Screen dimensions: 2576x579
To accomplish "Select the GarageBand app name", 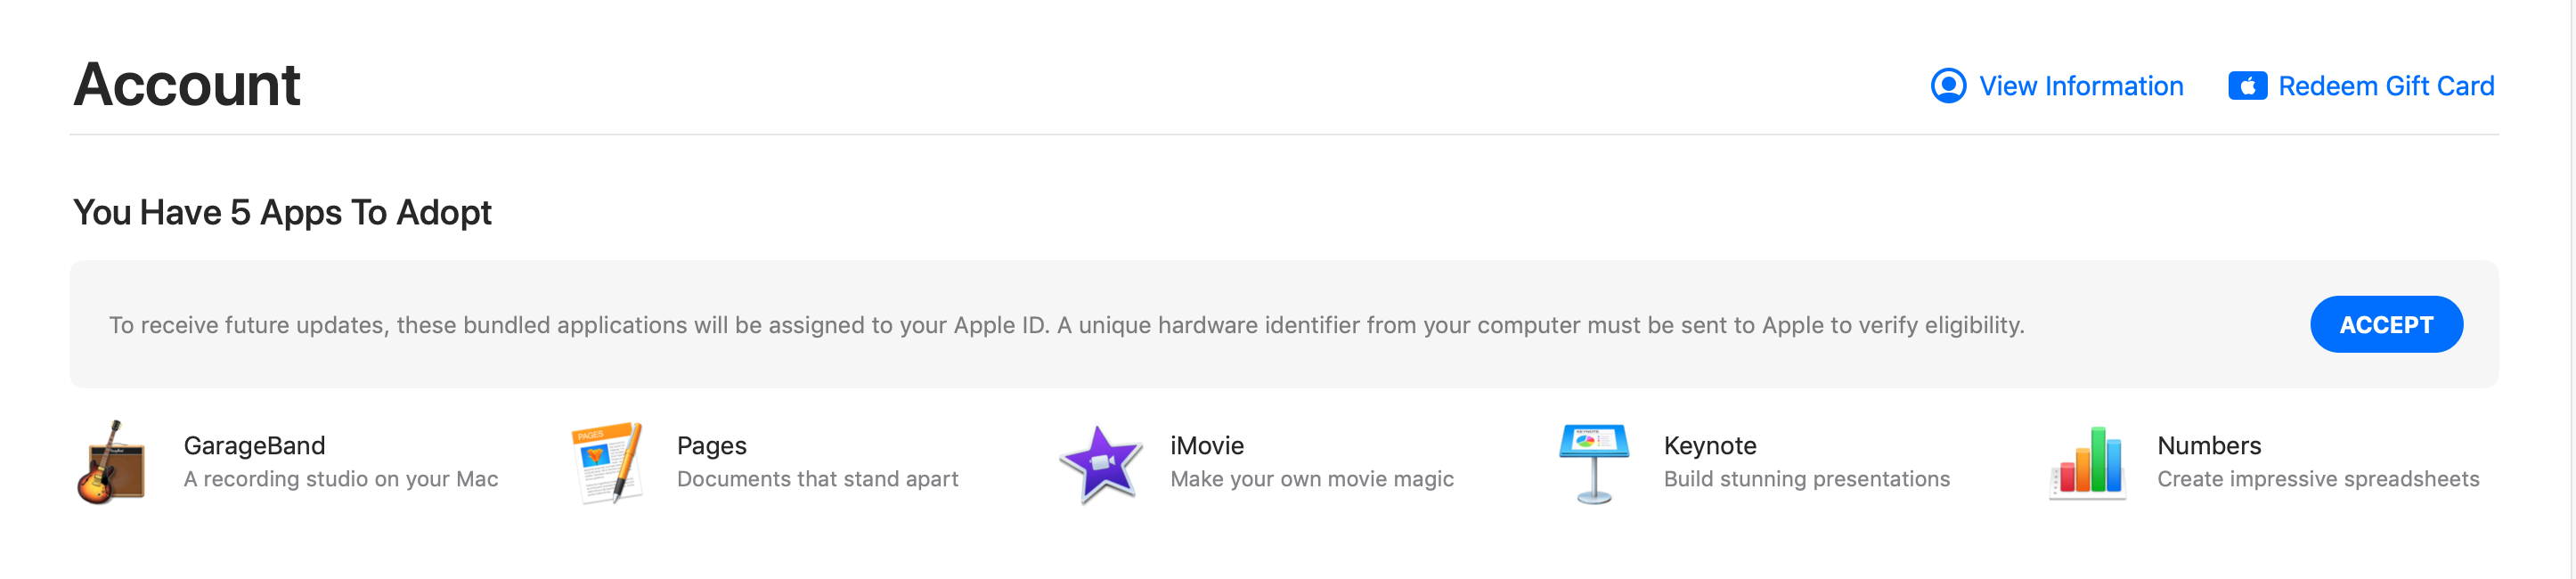I will [x=254, y=445].
